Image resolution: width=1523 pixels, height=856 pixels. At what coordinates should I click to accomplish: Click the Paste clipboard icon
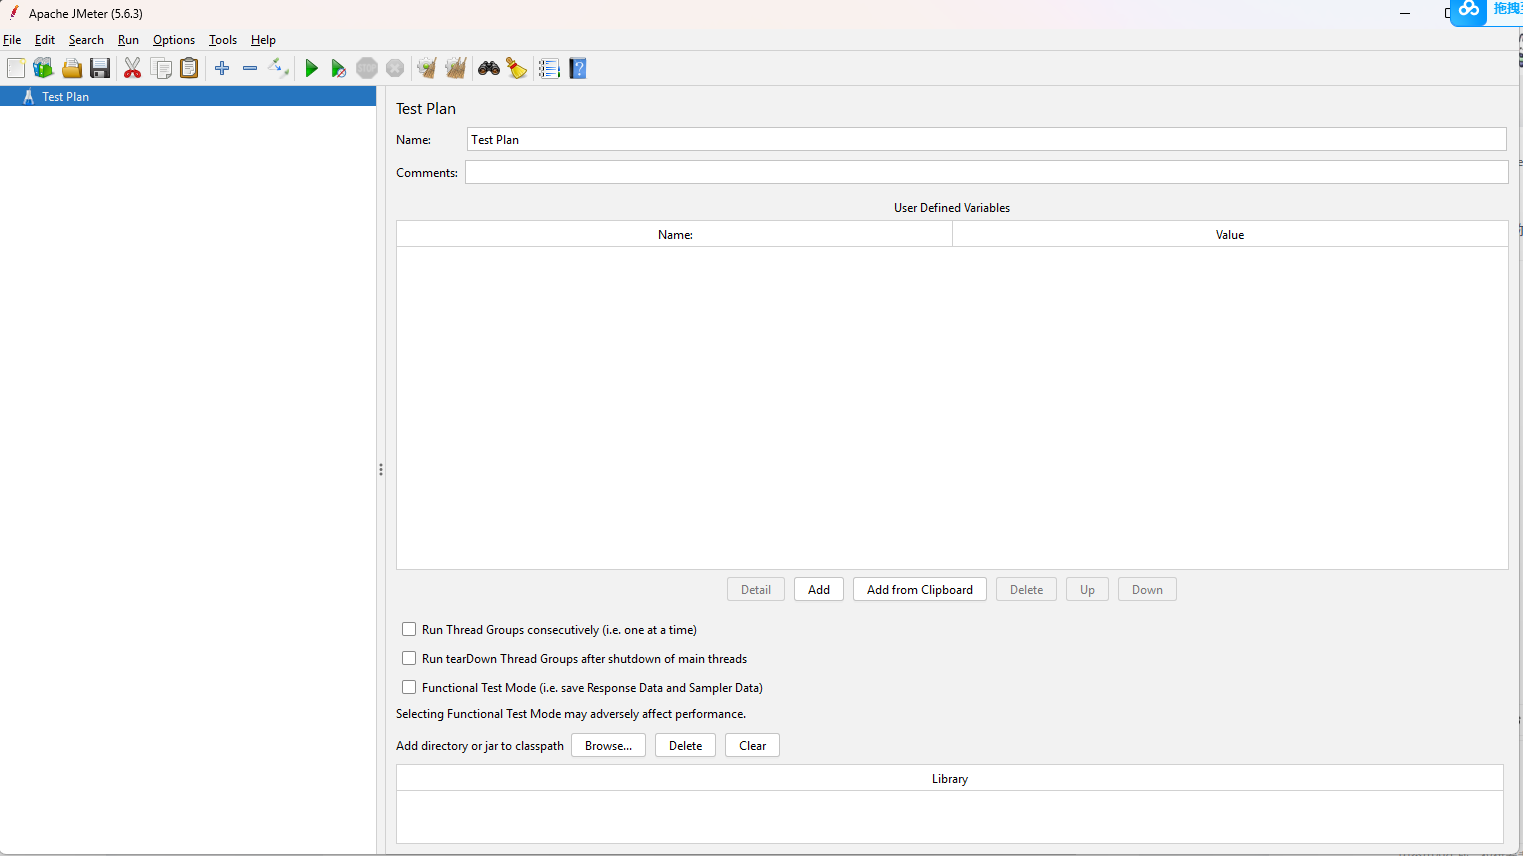(x=189, y=68)
